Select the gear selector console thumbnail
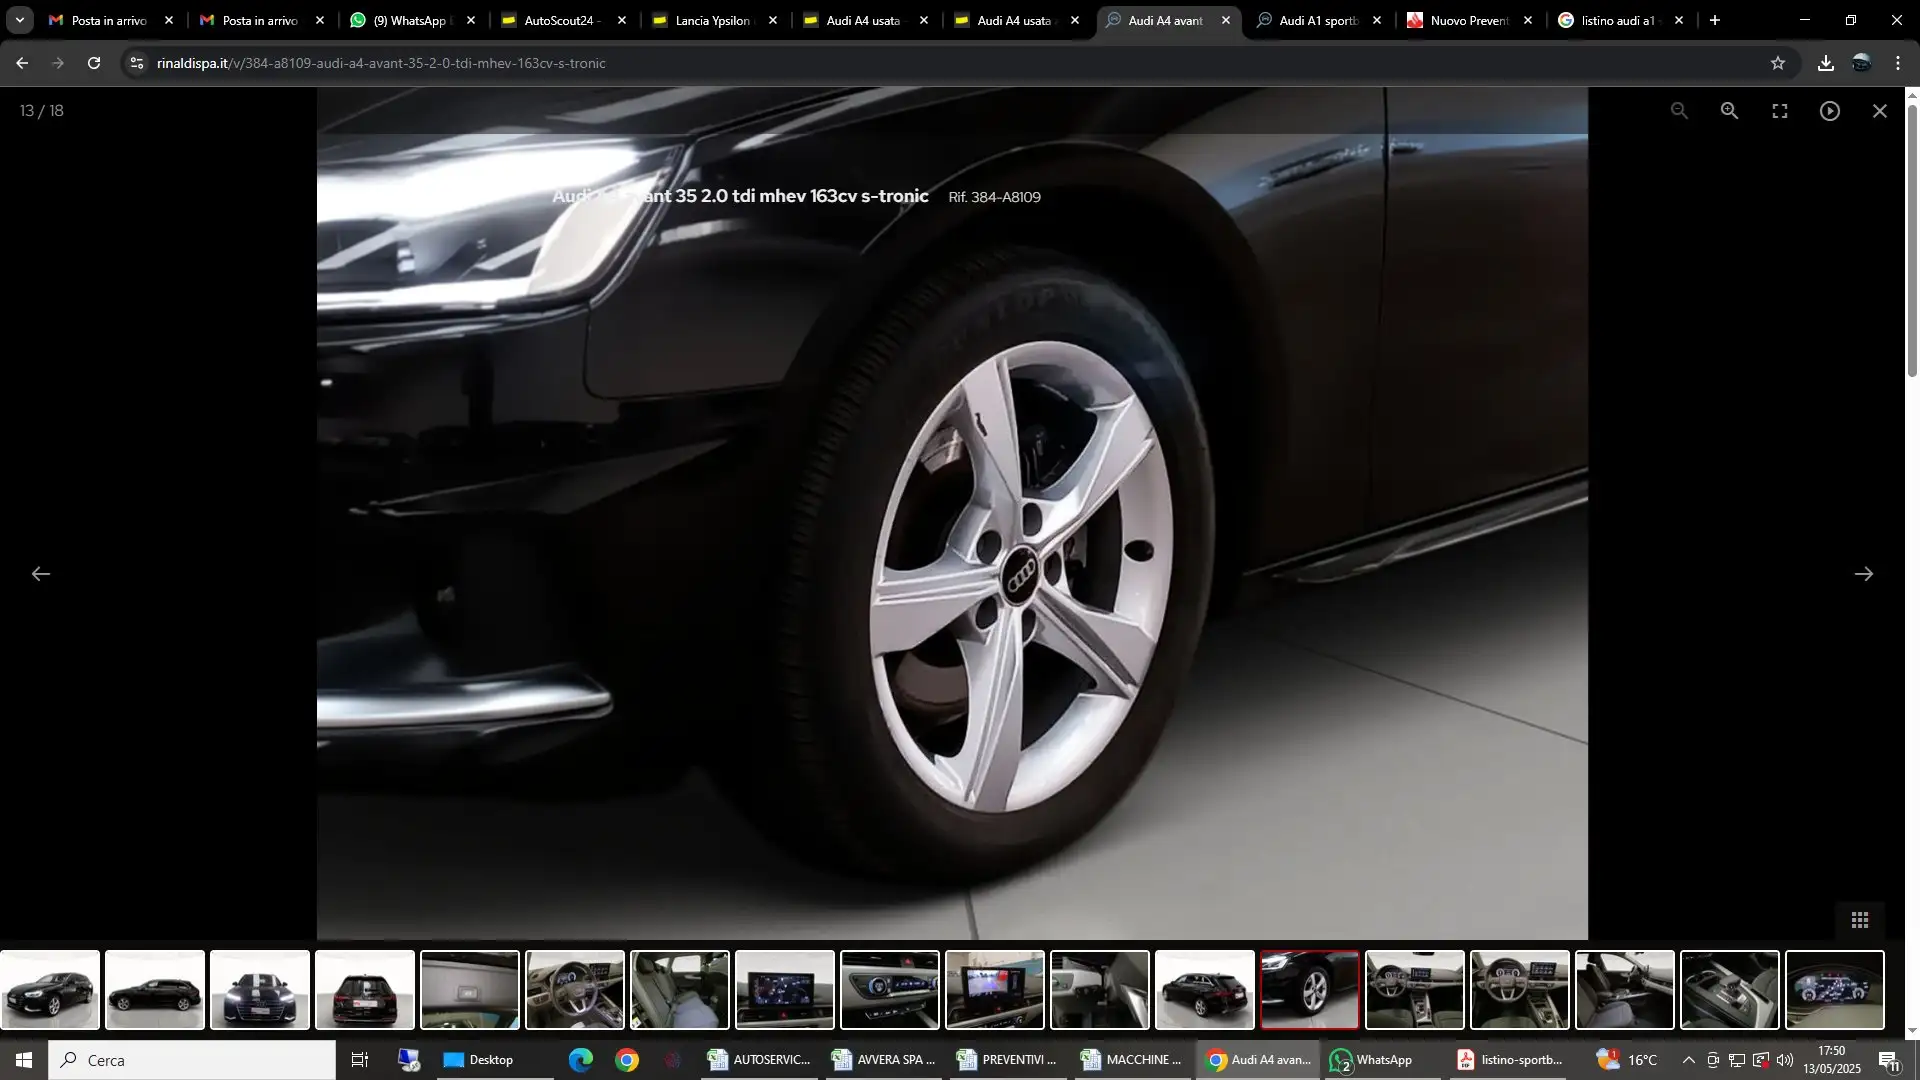The width and height of the screenshot is (1920, 1080). click(1730, 990)
